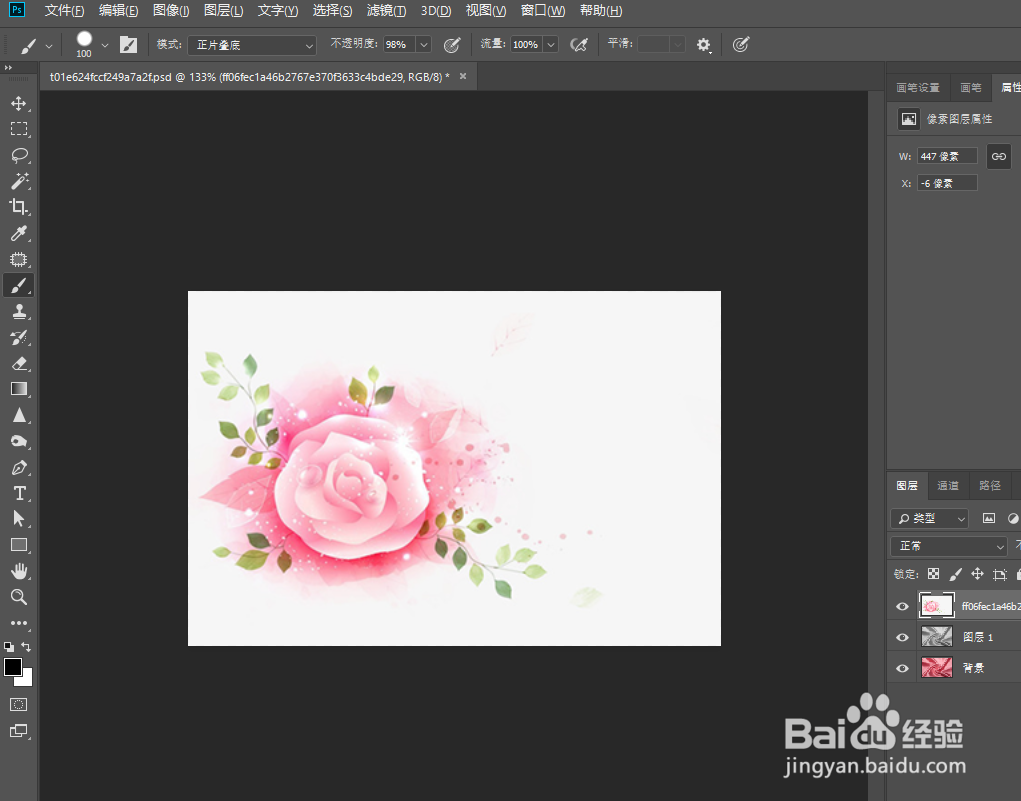The image size is (1021, 801).
Task: Select the Eyedropper tool
Action: pos(19,233)
